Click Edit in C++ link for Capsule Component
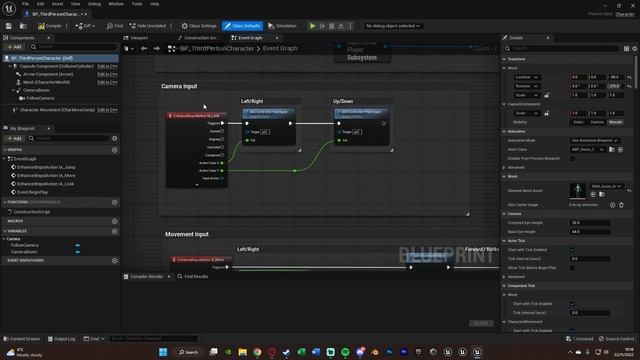The width and height of the screenshot is (640, 360). point(107,66)
